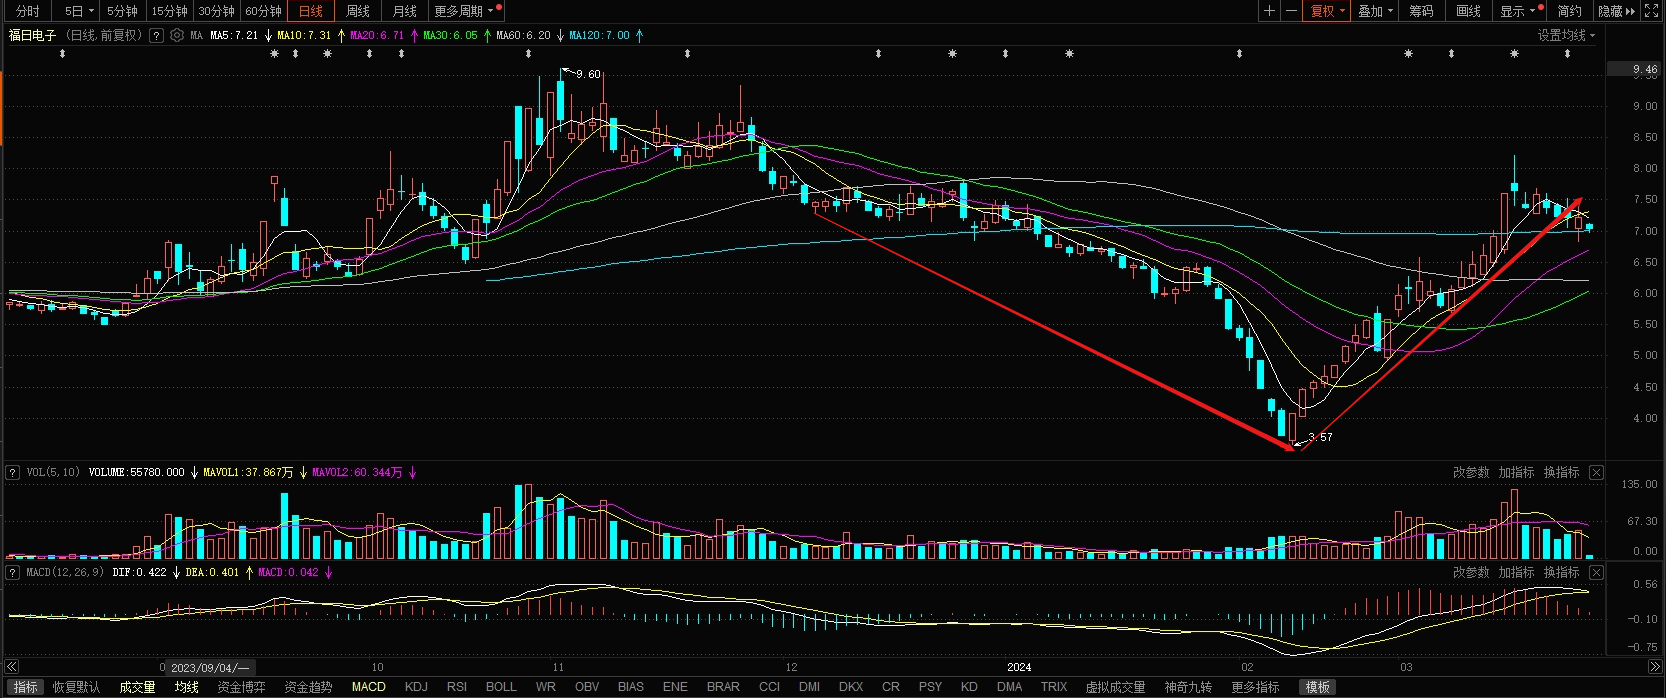The image size is (1666, 698).
Task: Select the KDJ indicator tab
Action: 416,687
